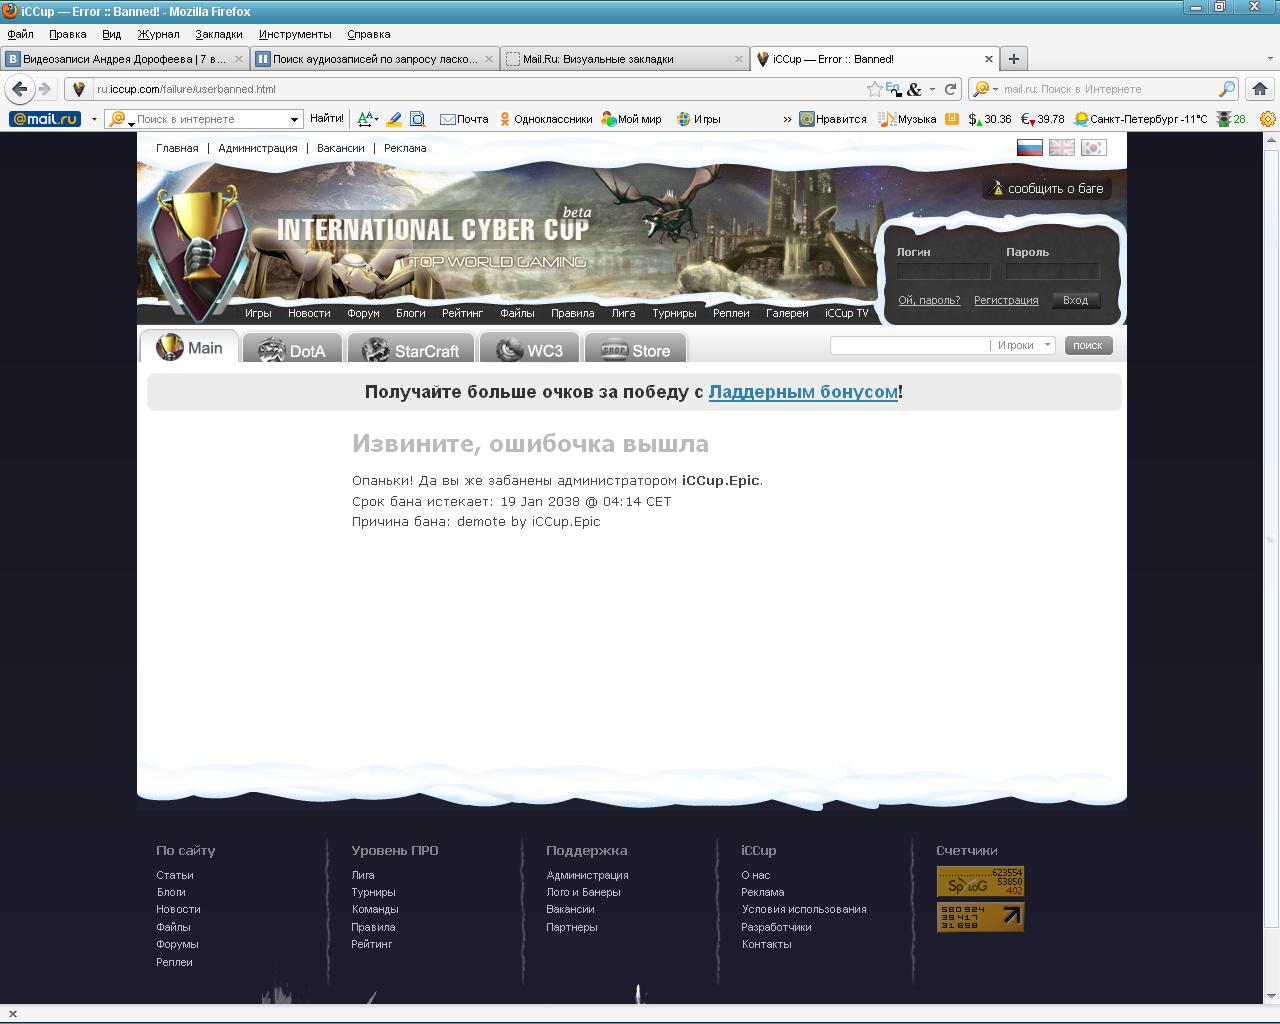
Task: Click the Вход login button
Action: [1076, 300]
